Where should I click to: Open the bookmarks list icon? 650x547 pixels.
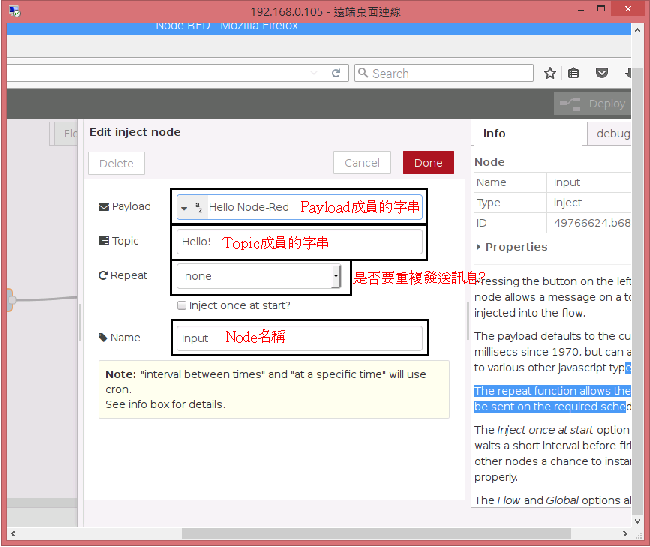coord(573,73)
